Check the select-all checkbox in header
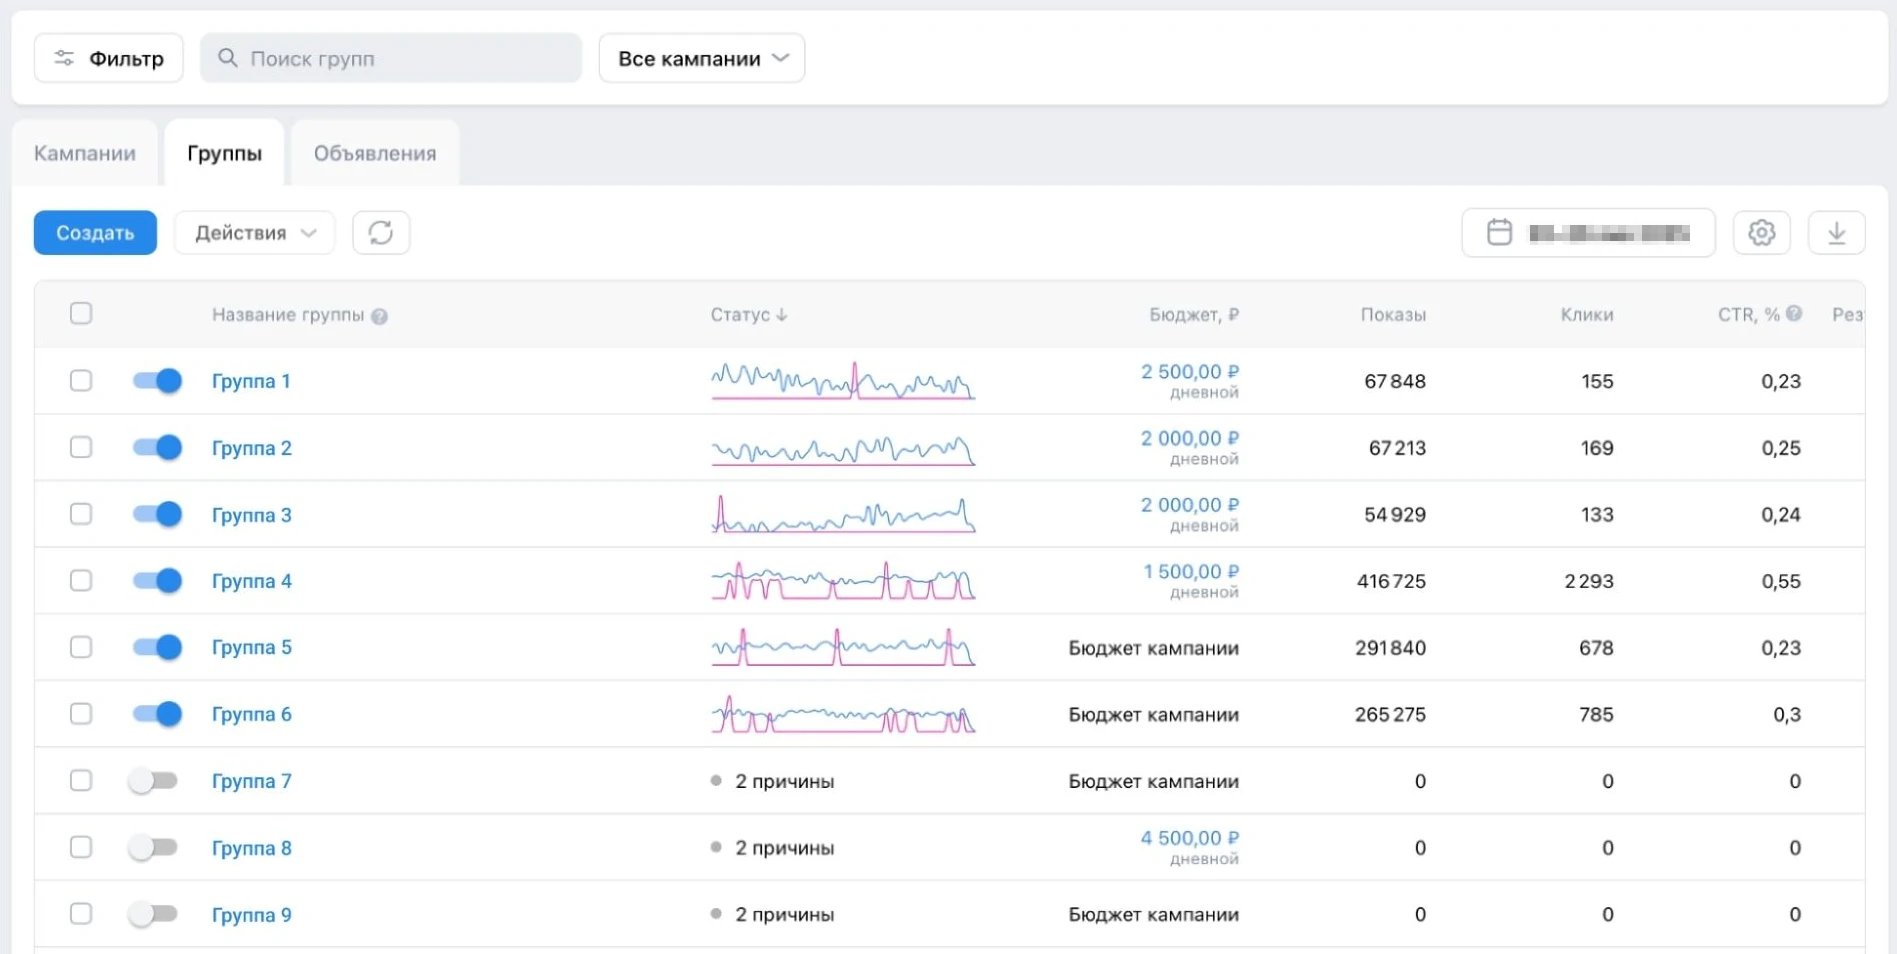This screenshot has height=954, width=1897. click(81, 314)
